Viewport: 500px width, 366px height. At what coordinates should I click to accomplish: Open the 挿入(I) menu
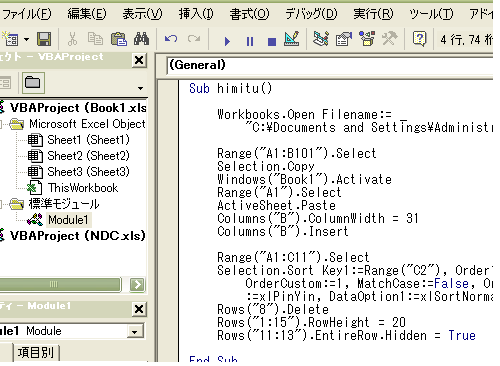(x=196, y=14)
